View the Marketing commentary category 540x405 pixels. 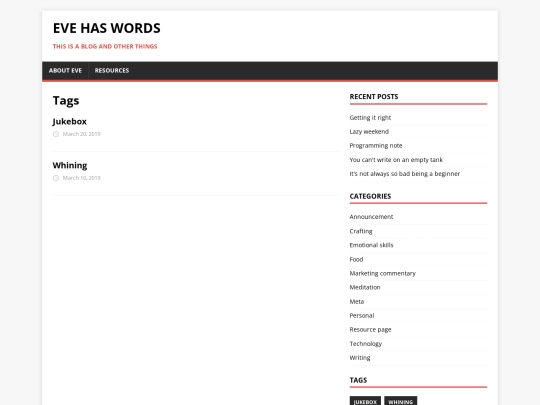click(383, 273)
